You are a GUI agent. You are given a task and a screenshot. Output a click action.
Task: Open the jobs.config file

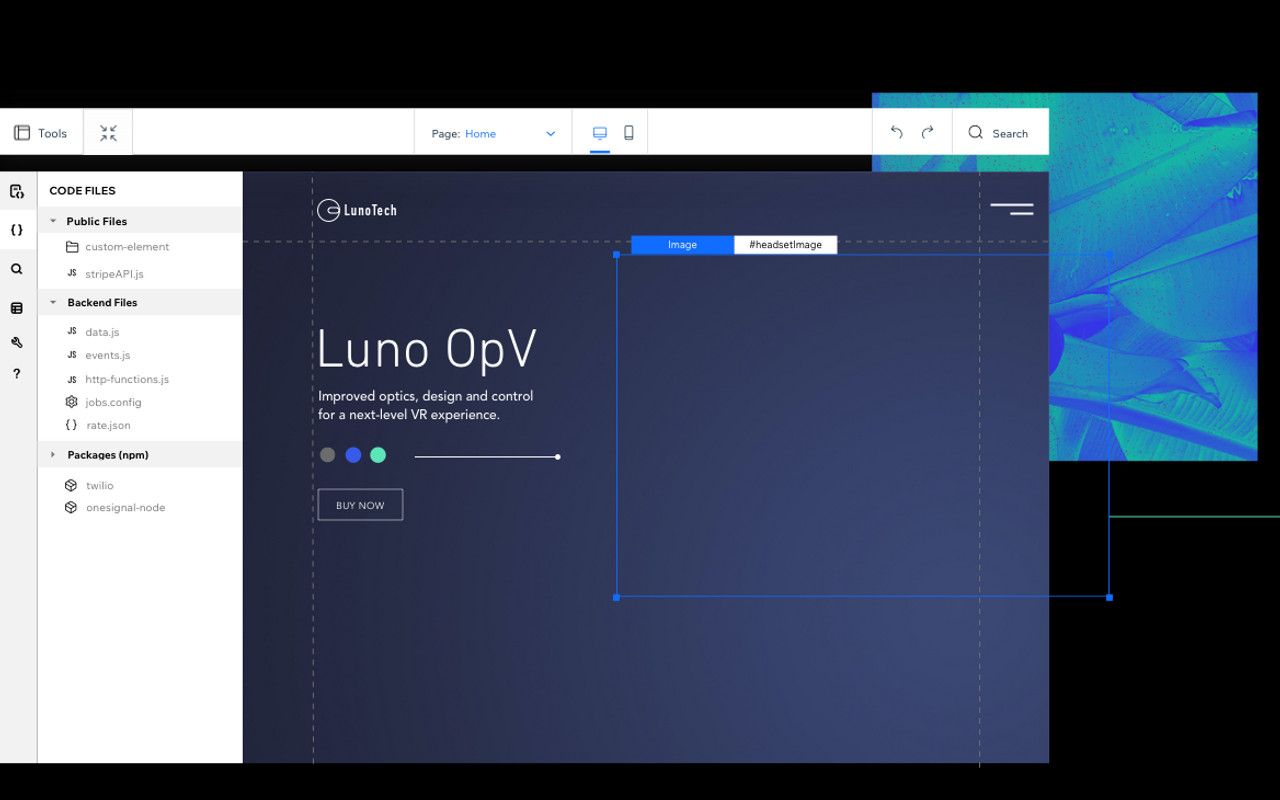pos(103,402)
